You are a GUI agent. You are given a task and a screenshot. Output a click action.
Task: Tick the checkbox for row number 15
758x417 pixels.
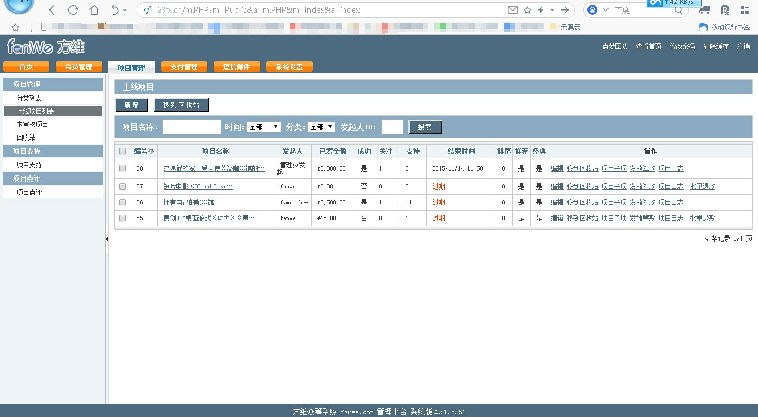[x=122, y=218]
